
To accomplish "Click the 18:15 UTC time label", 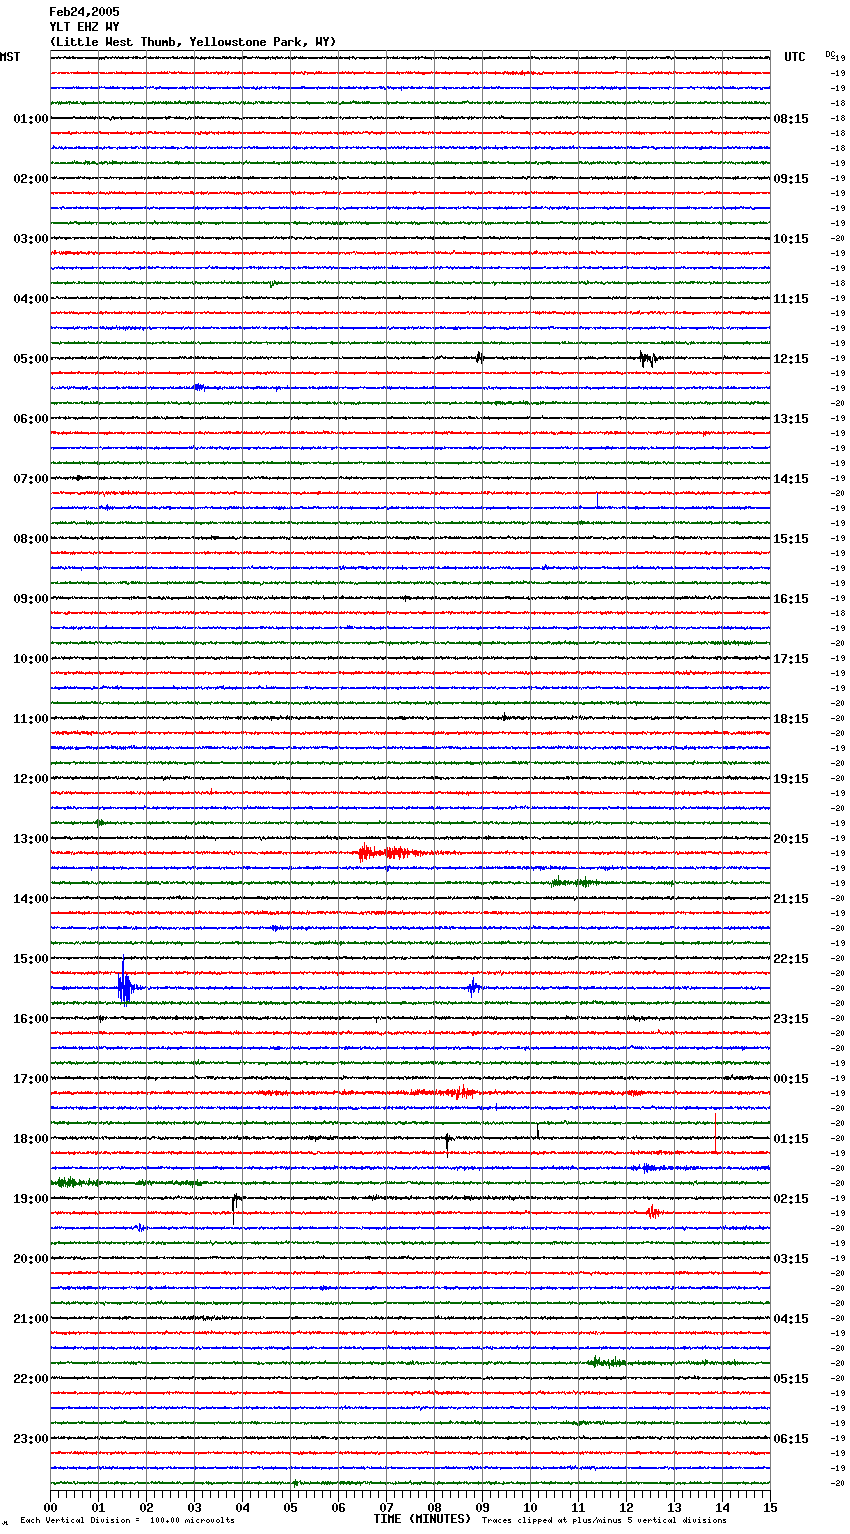I will coord(791,719).
